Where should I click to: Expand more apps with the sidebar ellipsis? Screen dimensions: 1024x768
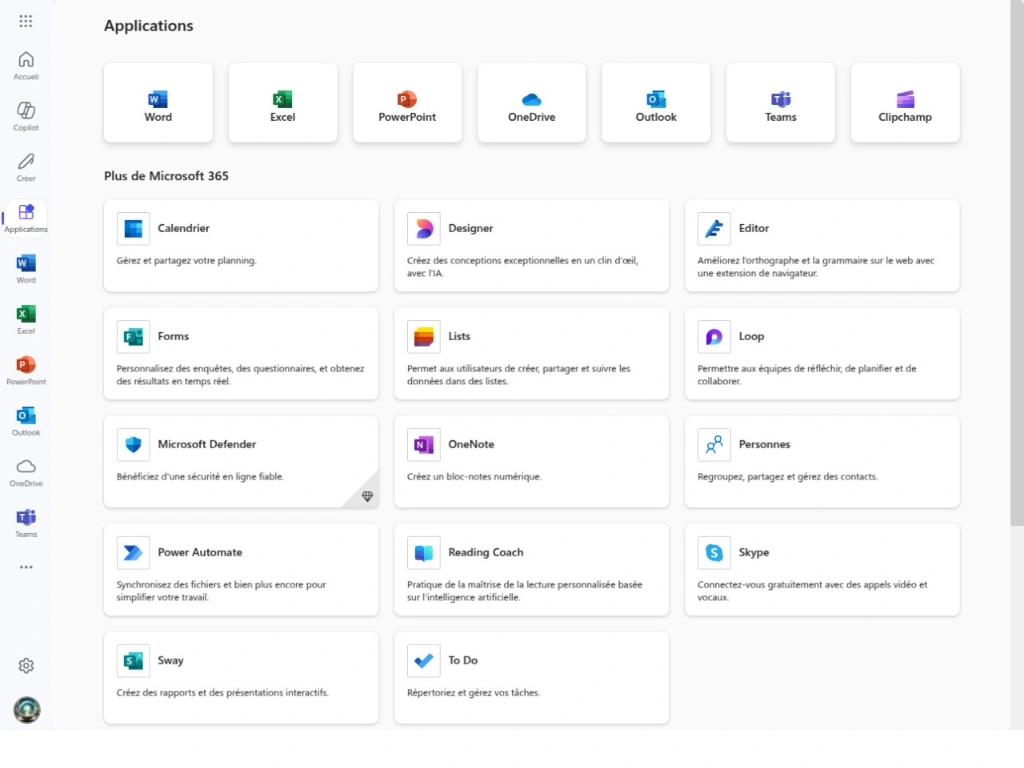(26, 566)
